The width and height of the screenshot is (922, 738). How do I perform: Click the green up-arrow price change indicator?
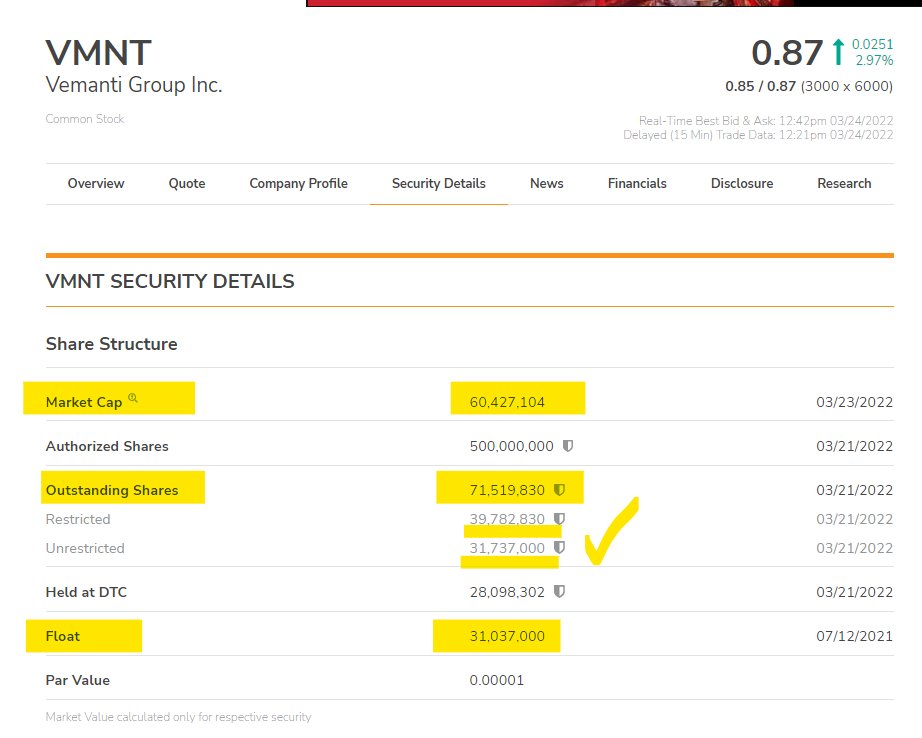coord(839,52)
